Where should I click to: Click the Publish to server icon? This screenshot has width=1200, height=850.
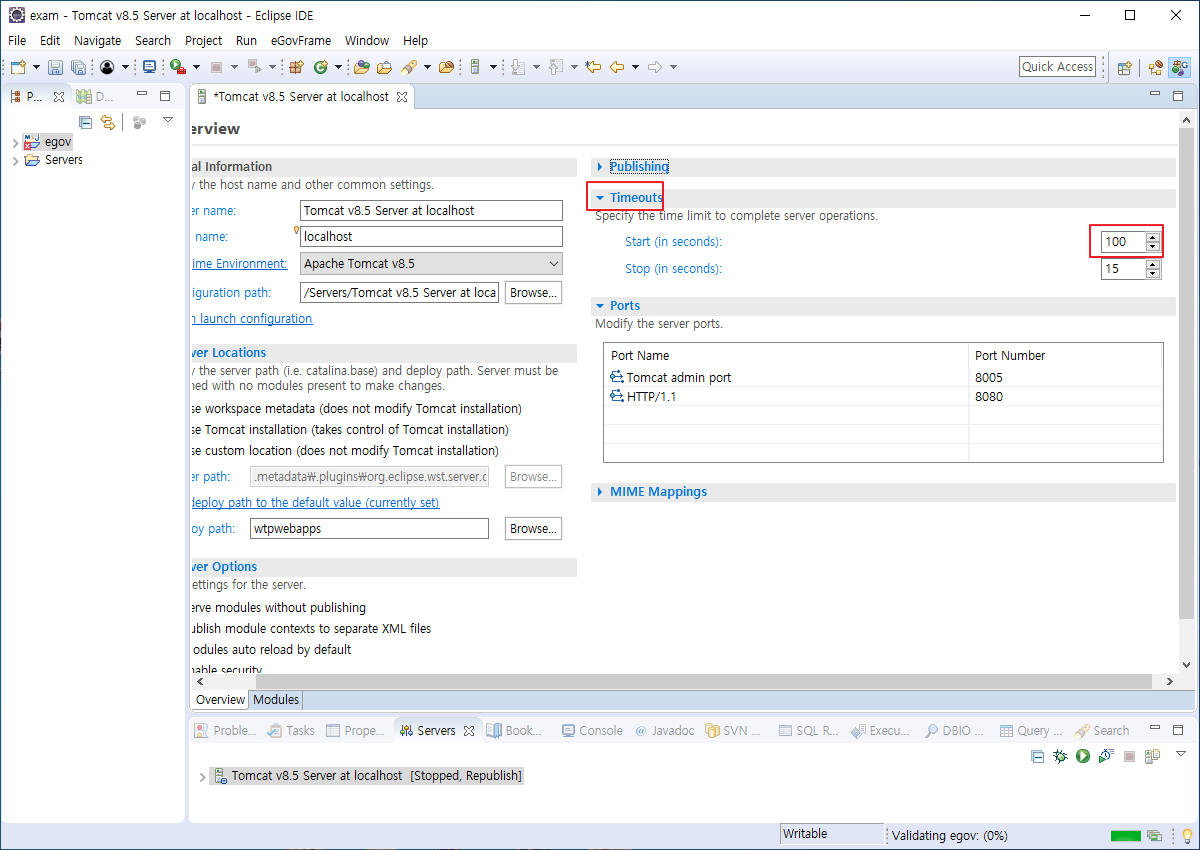(x=1152, y=756)
